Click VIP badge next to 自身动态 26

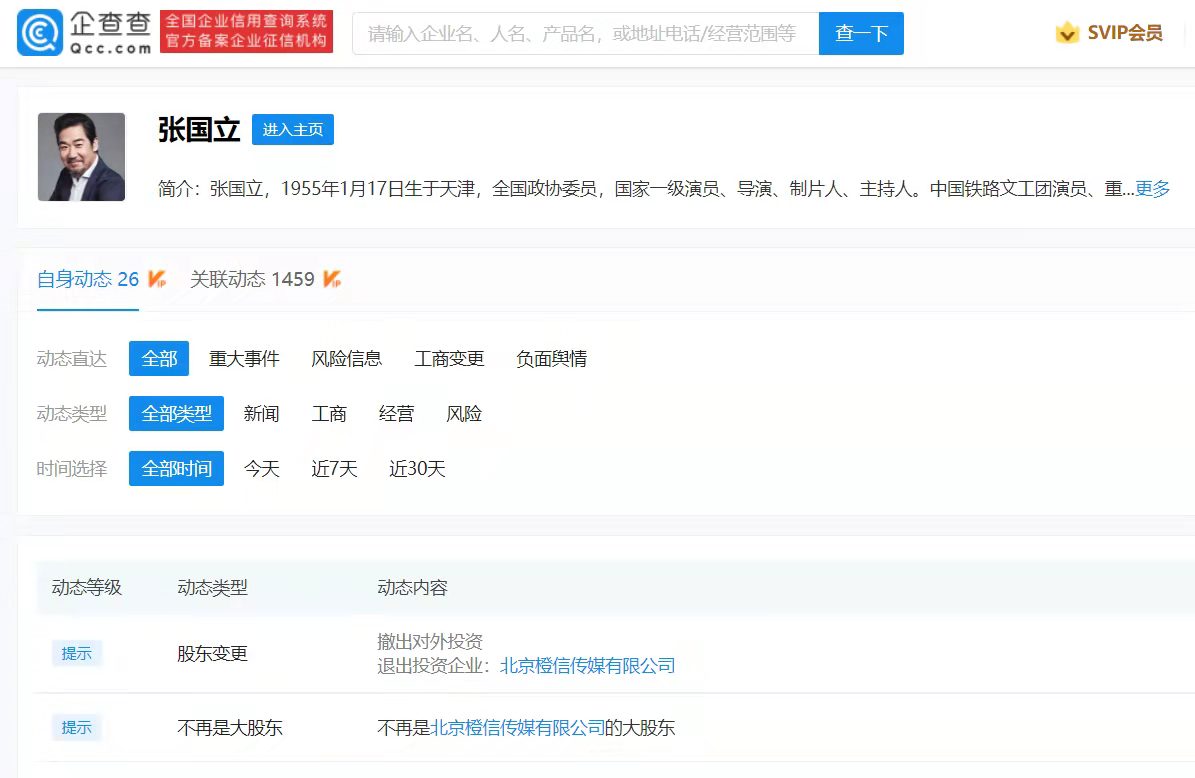coord(157,280)
